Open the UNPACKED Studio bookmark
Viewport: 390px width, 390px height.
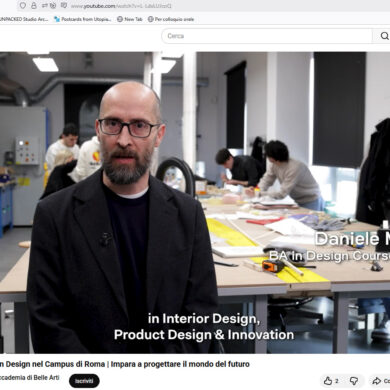(x=24, y=19)
